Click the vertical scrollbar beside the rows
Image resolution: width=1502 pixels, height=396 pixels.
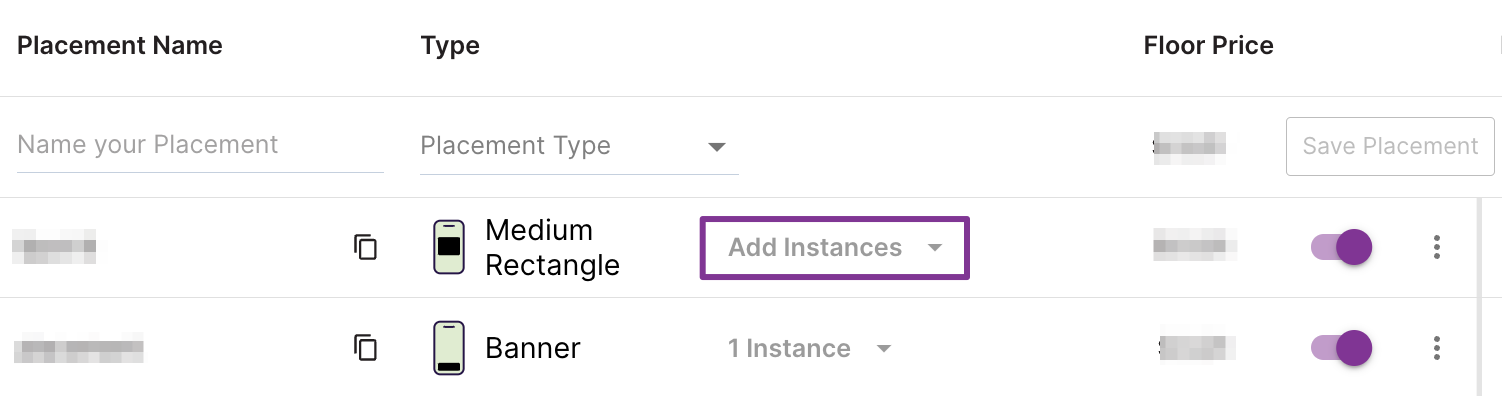1481,297
